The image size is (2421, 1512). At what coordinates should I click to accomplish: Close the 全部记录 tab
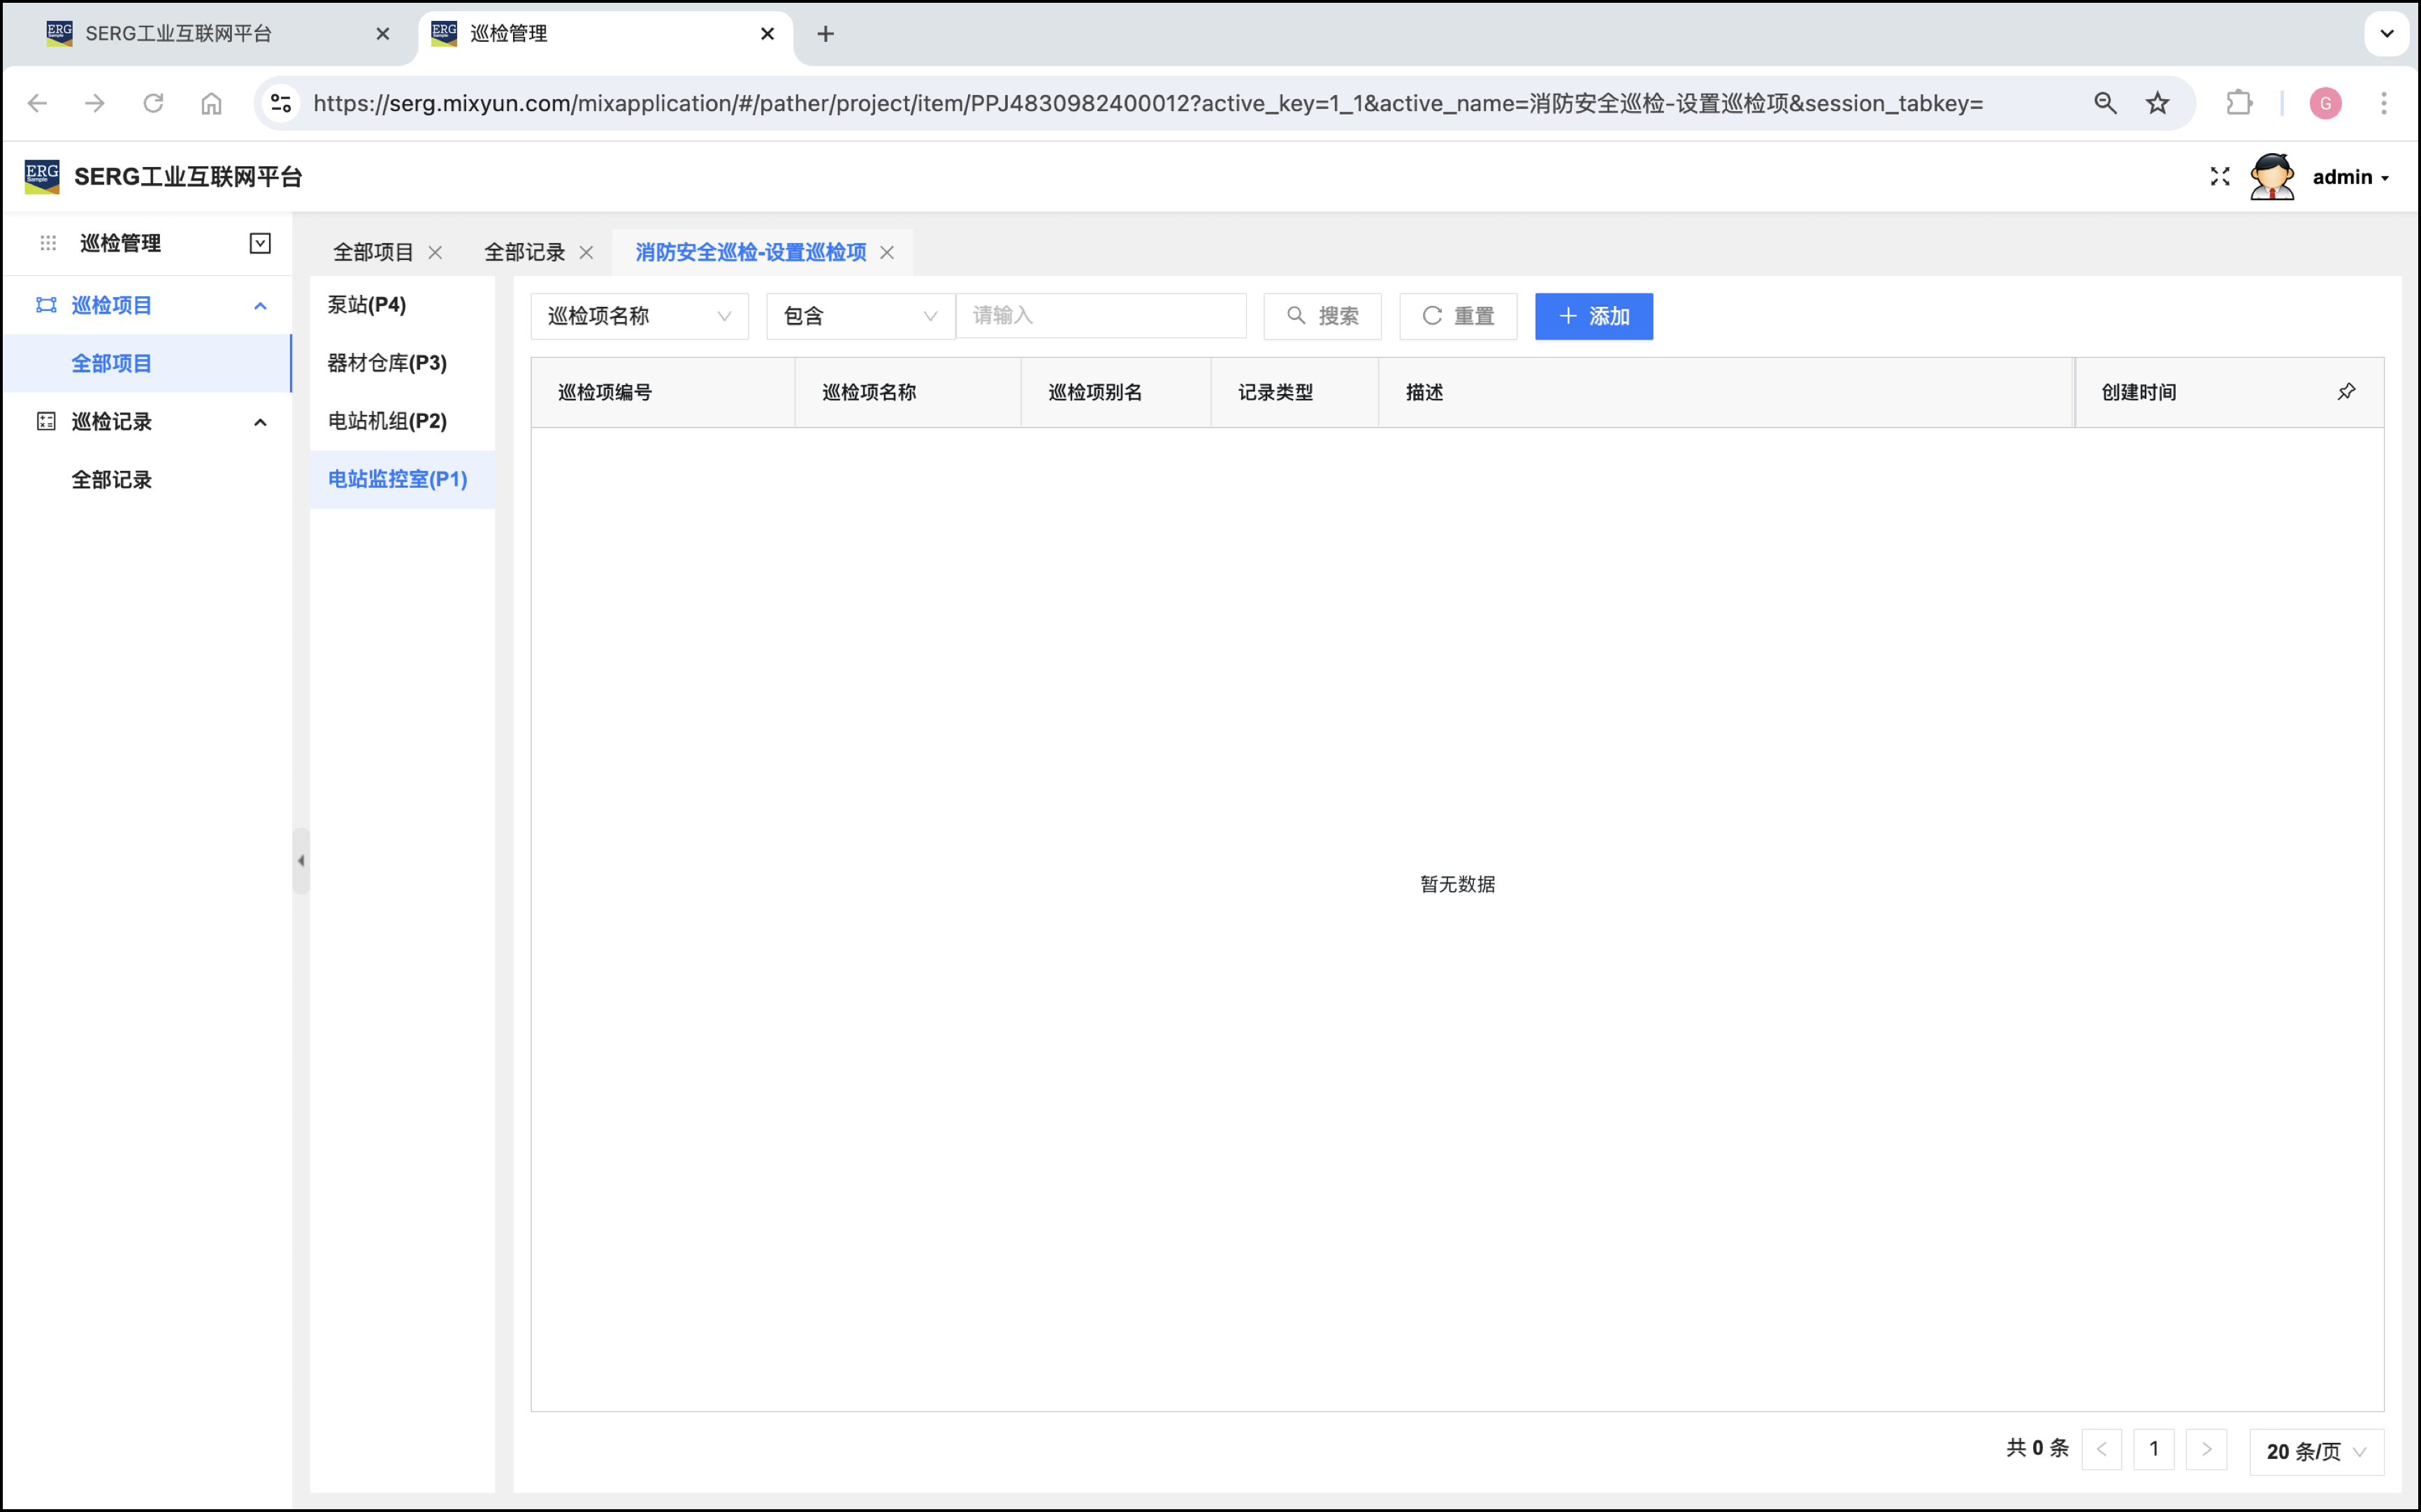click(587, 253)
